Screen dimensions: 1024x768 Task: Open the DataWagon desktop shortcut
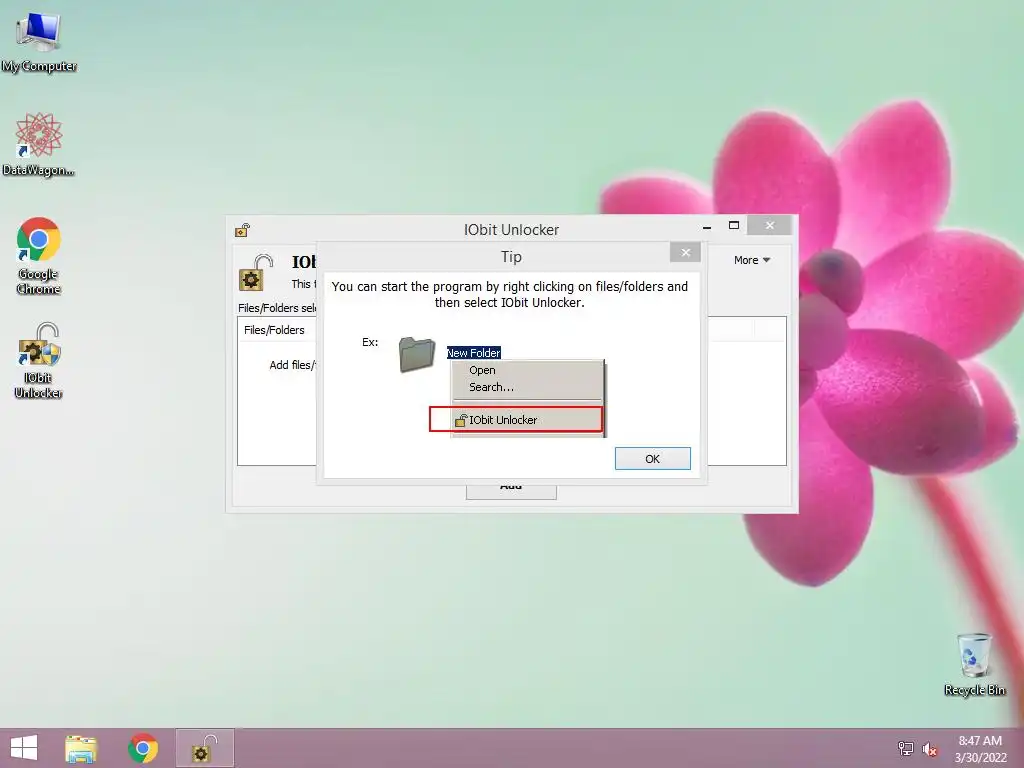pos(39,144)
